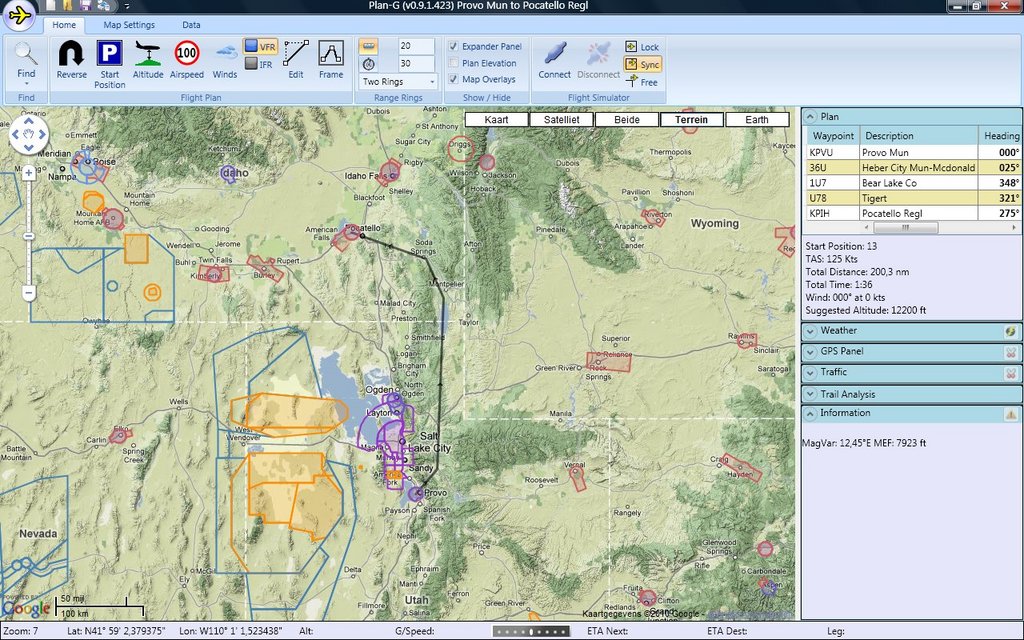Open the Altitude airplane icon
The width and height of the screenshot is (1024, 640).
click(148, 55)
